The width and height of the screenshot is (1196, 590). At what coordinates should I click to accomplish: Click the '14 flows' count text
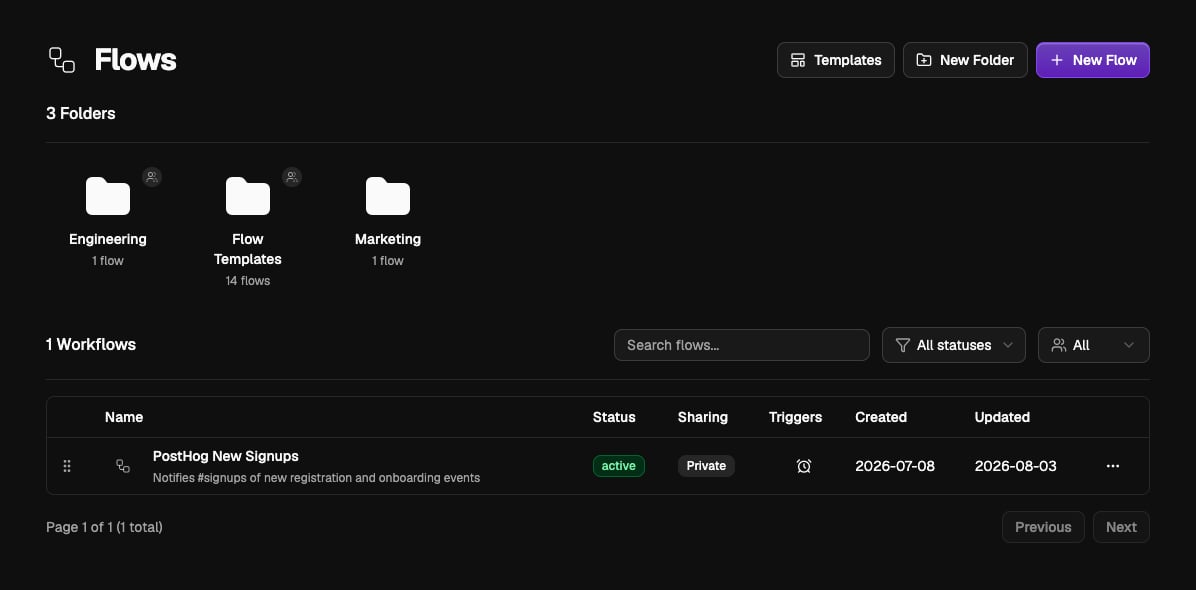[x=248, y=281]
